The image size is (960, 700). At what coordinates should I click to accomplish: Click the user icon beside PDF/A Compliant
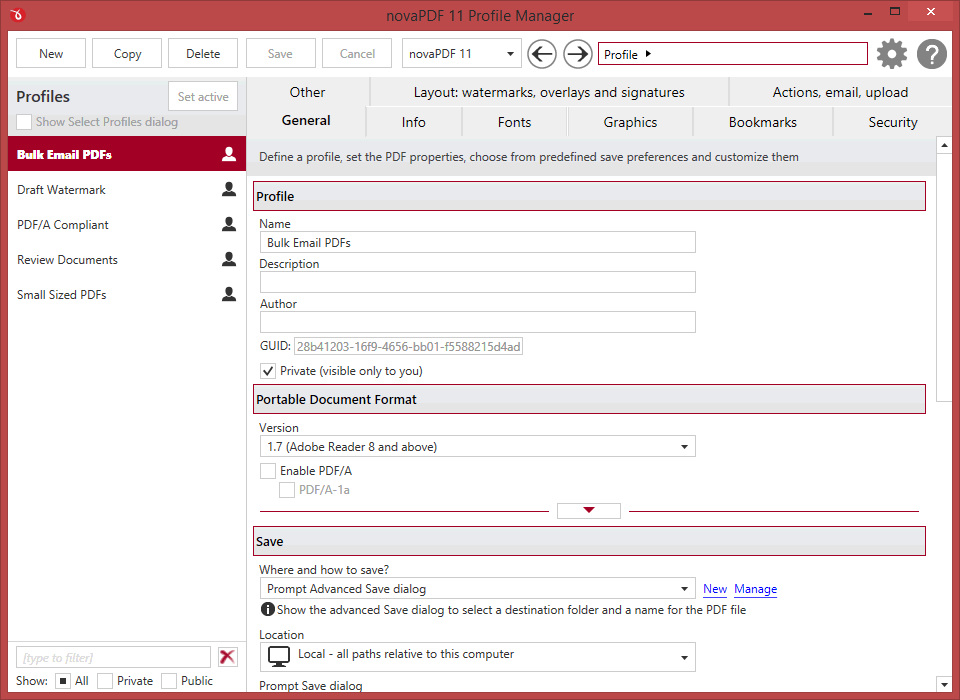point(229,224)
